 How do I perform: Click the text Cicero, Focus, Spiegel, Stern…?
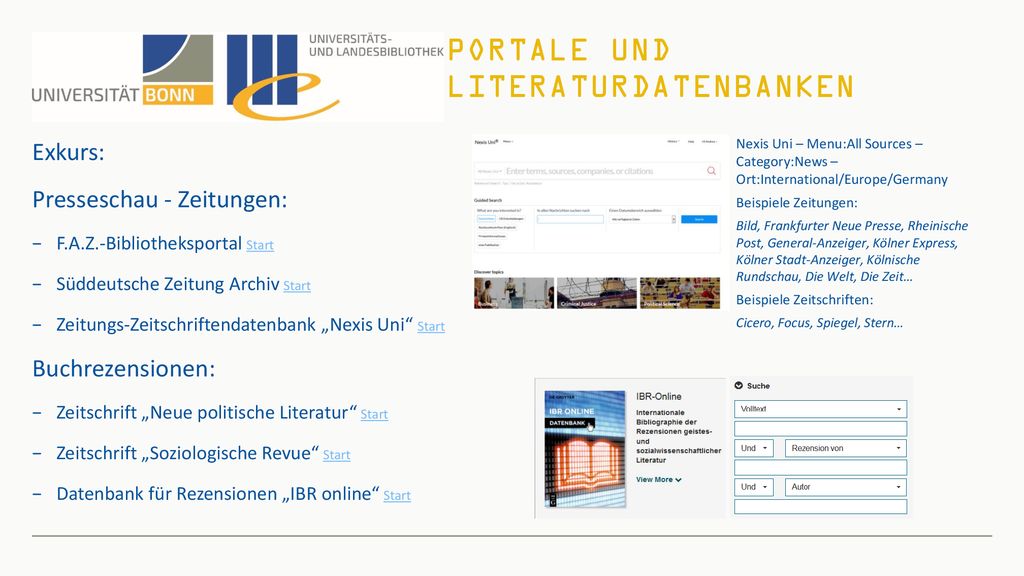(820, 323)
